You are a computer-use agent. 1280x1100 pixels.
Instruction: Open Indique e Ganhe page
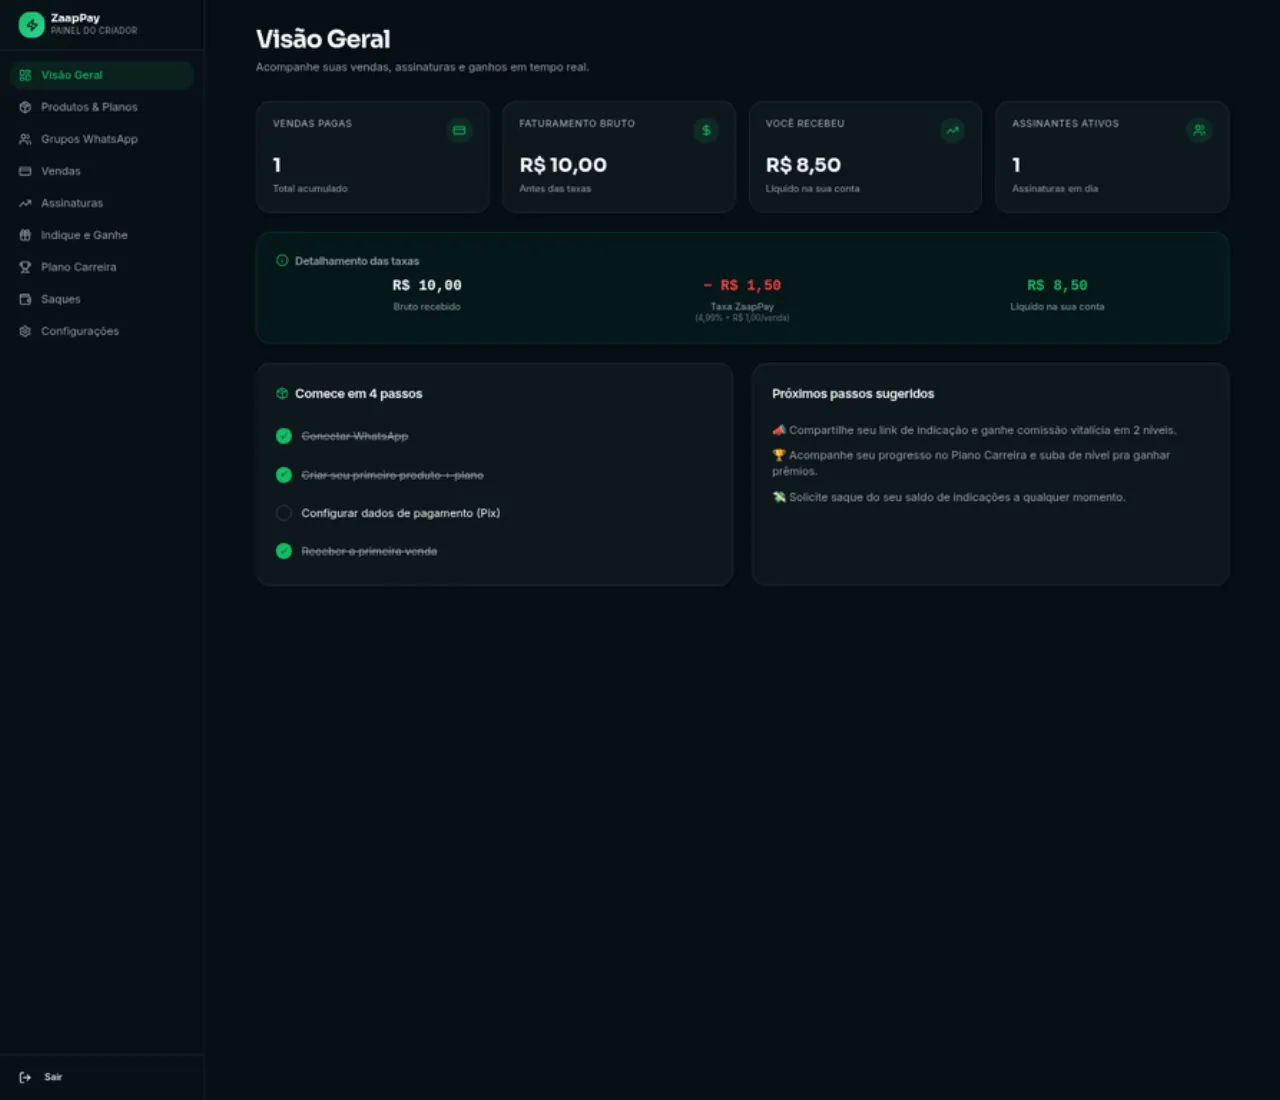(102, 235)
